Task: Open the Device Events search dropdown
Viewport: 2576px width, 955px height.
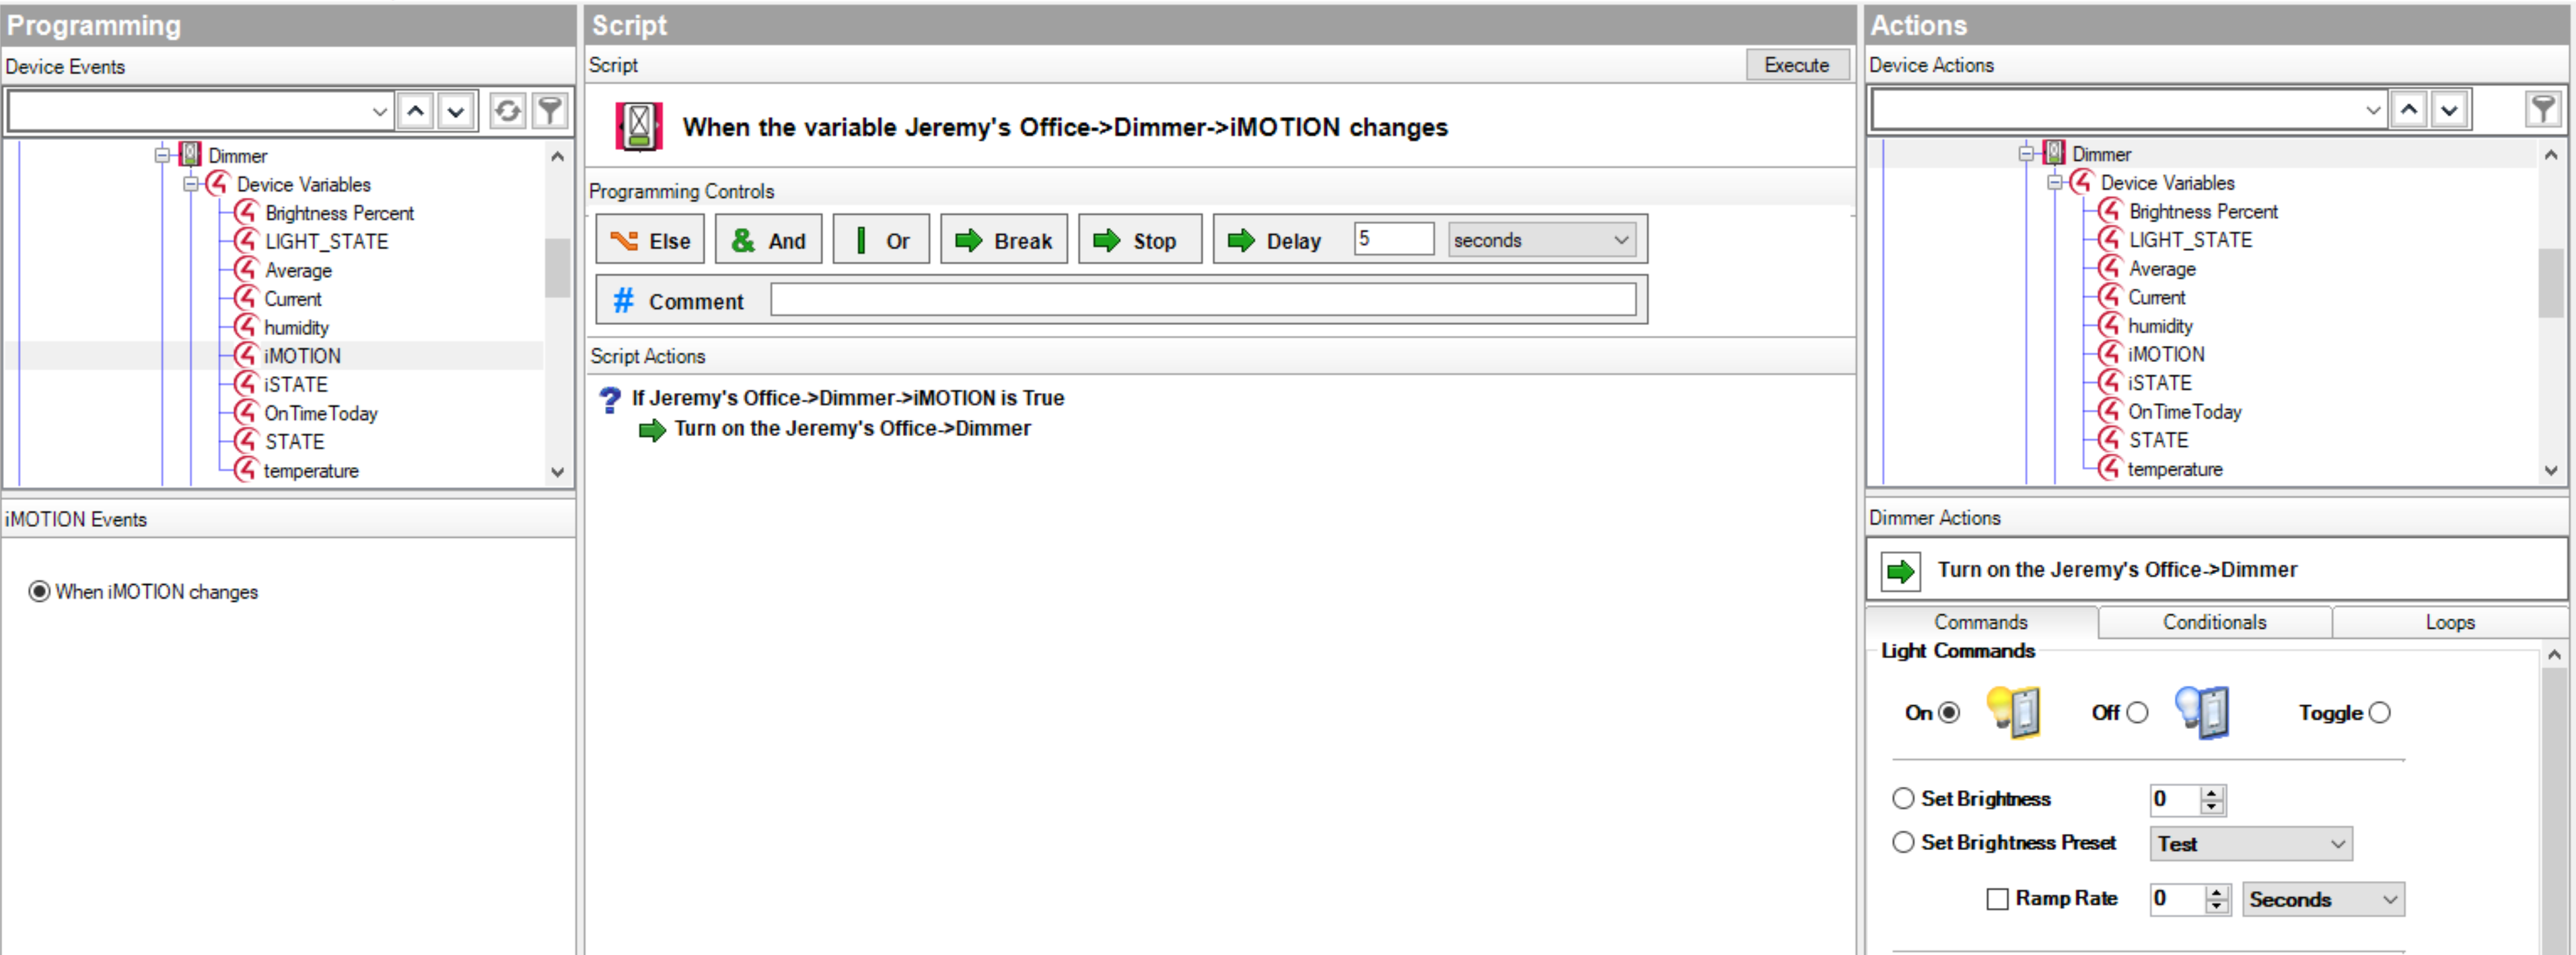Action: point(379,111)
